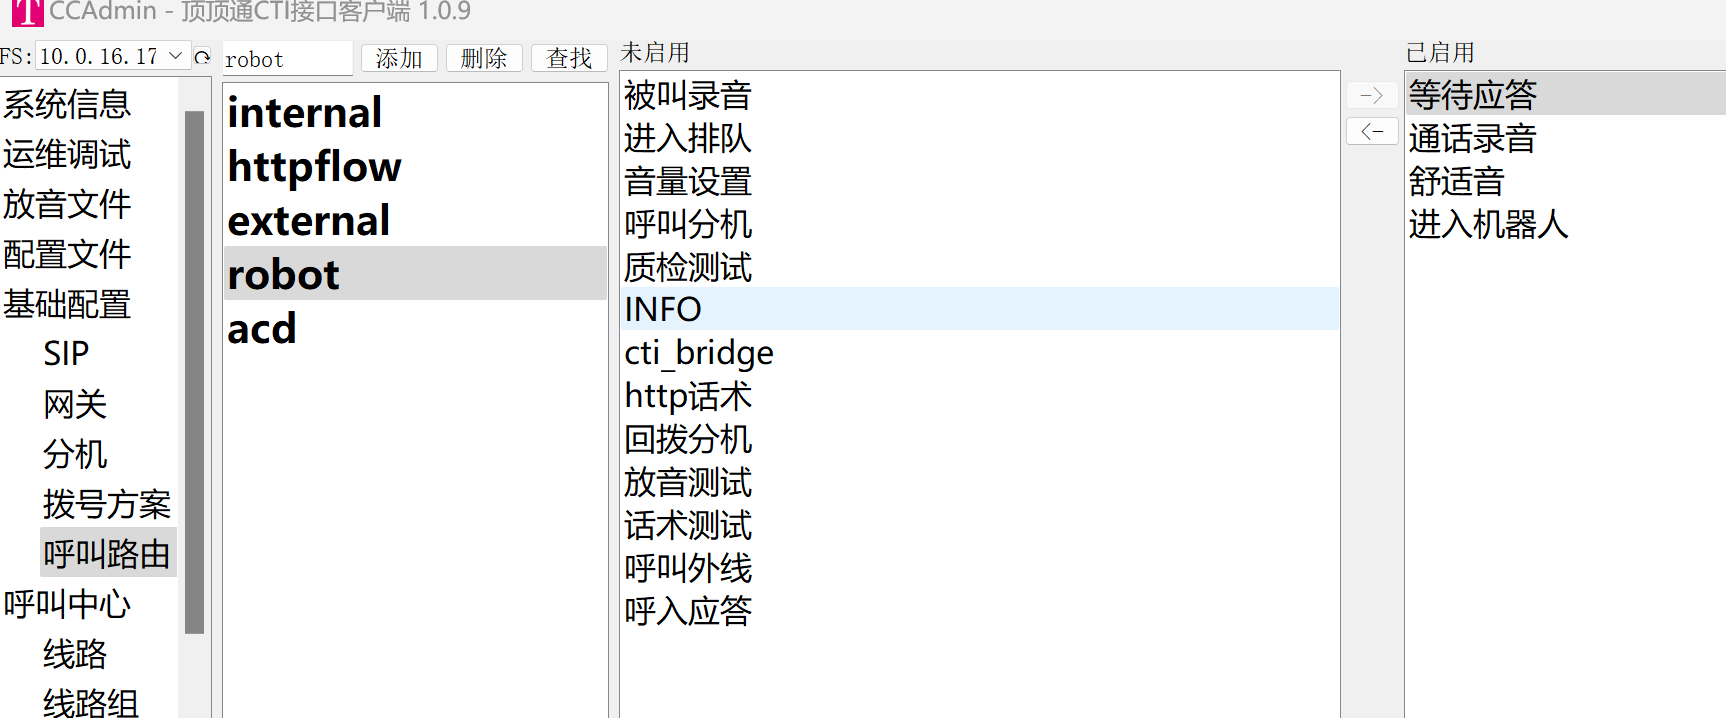
Task: Open the SIP configuration item
Action: point(66,354)
